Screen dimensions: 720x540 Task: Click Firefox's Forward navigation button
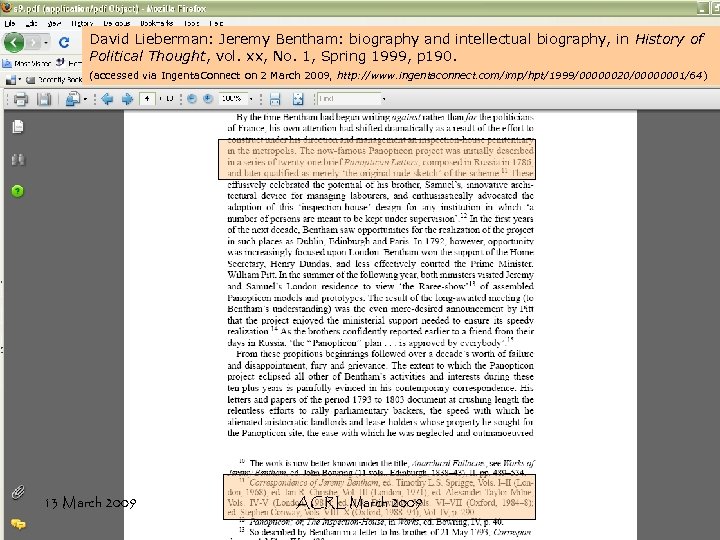33,43
